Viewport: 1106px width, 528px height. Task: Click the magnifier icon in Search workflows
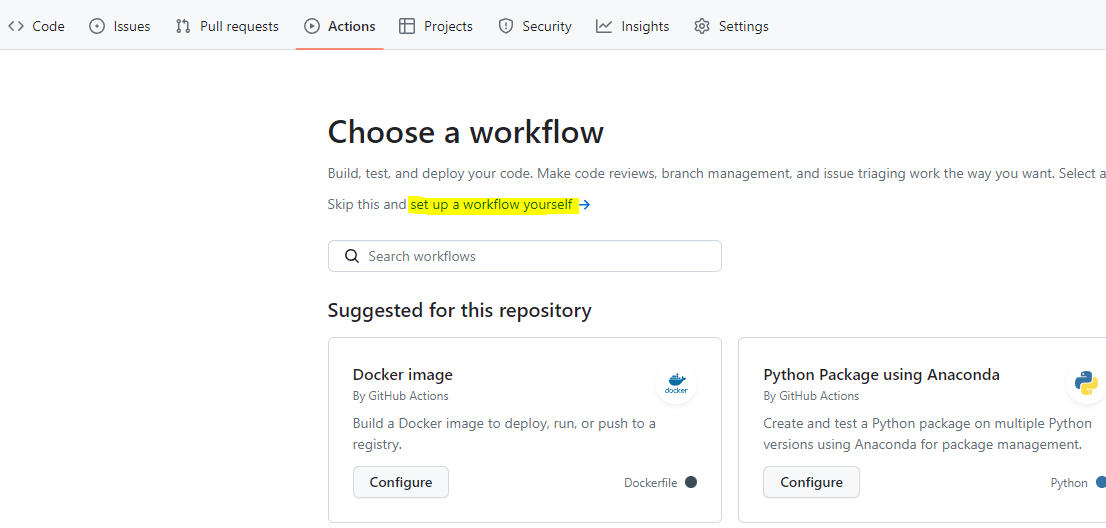click(x=352, y=256)
